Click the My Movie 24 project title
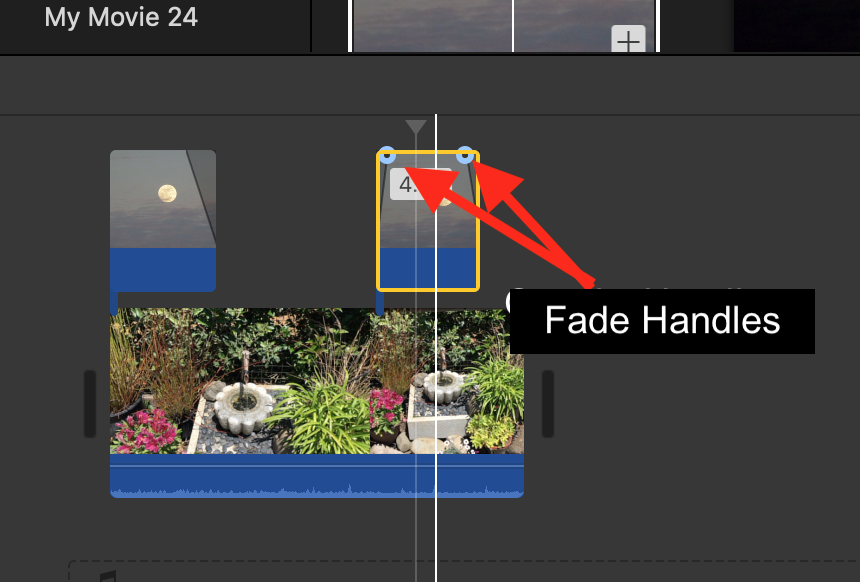 120,16
